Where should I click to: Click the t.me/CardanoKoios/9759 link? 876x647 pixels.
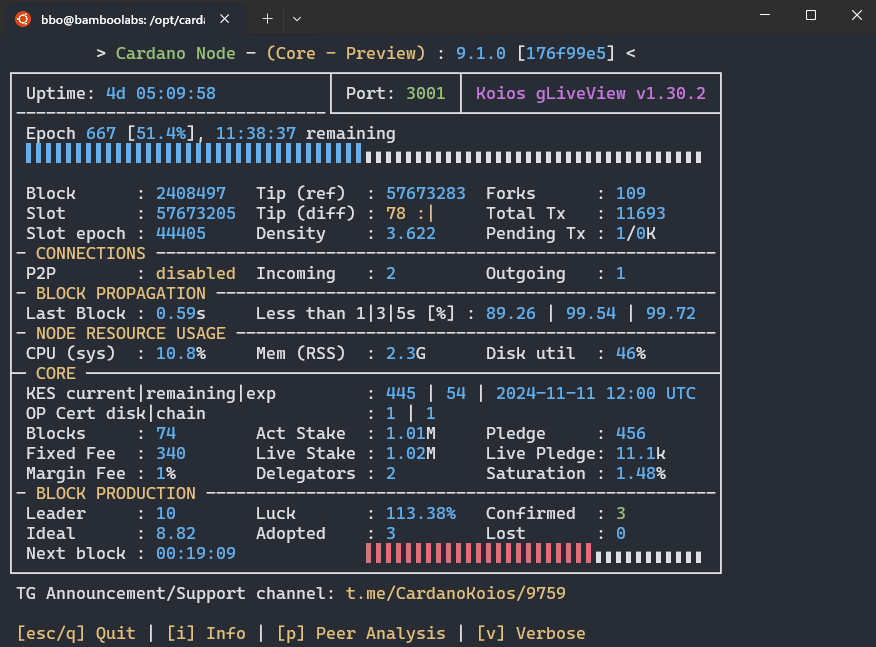click(x=455, y=593)
